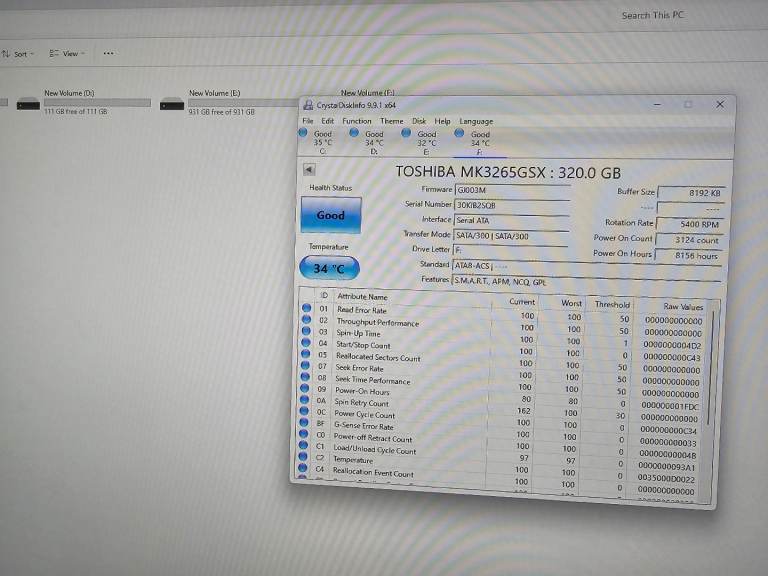Open the Sort dropdown in File Explorer
This screenshot has width=768, height=576.
[19, 54]
